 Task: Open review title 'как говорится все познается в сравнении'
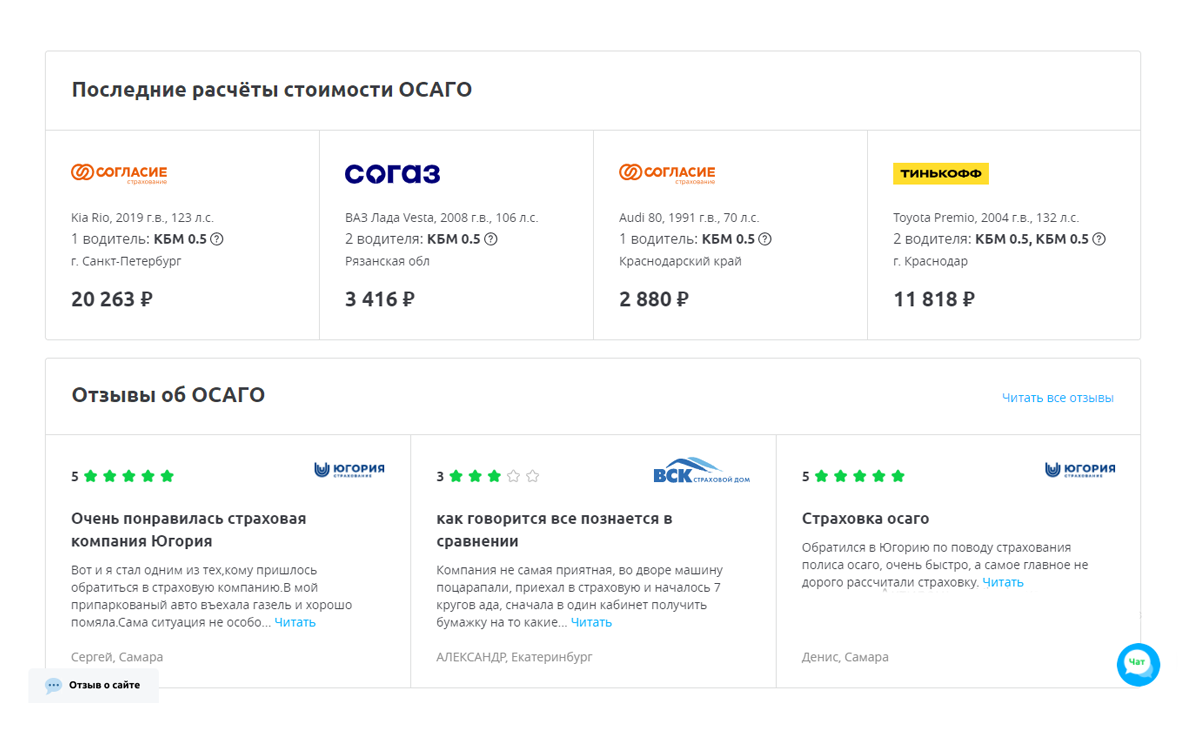click(x=554, y=530)
